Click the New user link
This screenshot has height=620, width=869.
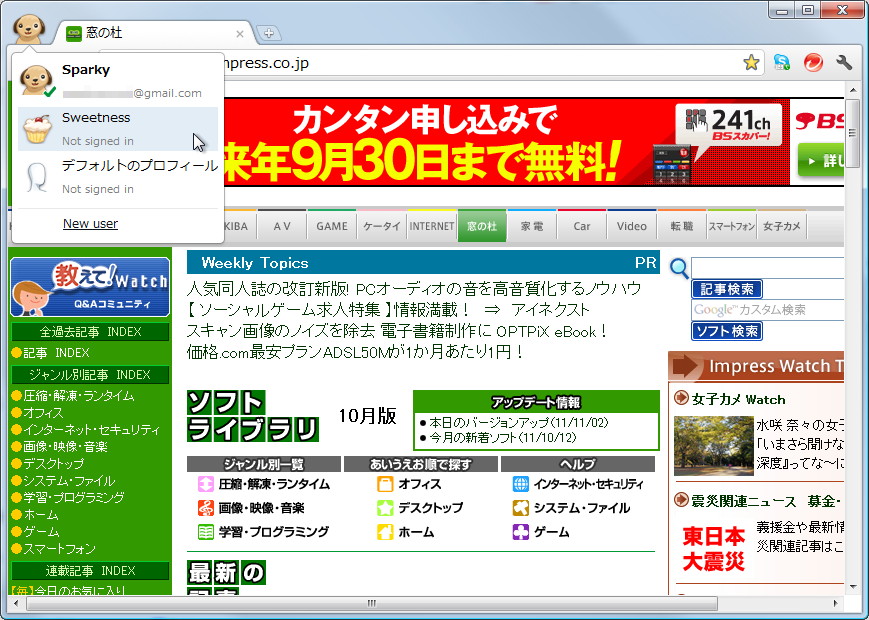[90, 223]
